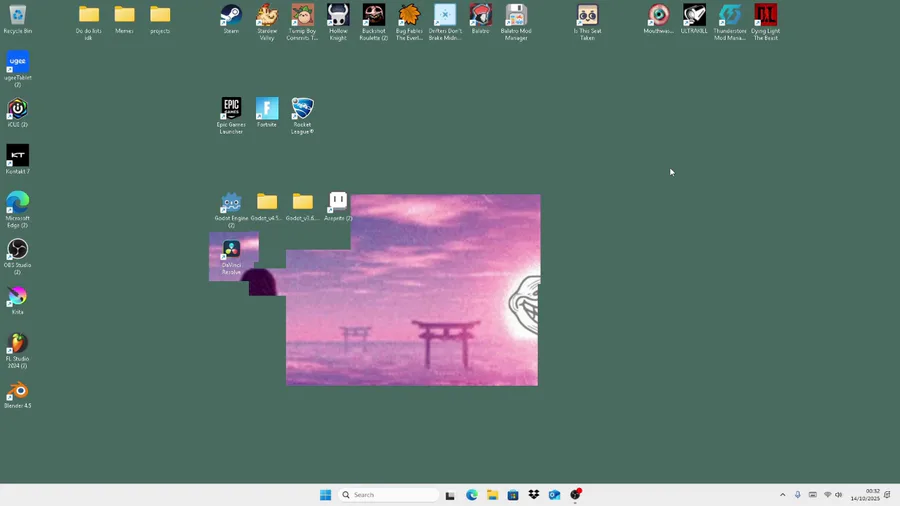The width and height of the screenshot is (900, 506).
Task: Select the Godot Engine shortcut
Action: point(231,209)
